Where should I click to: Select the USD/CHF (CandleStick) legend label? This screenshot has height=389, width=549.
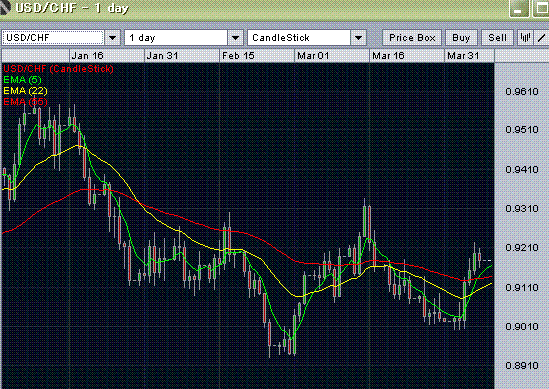(58, 69)
